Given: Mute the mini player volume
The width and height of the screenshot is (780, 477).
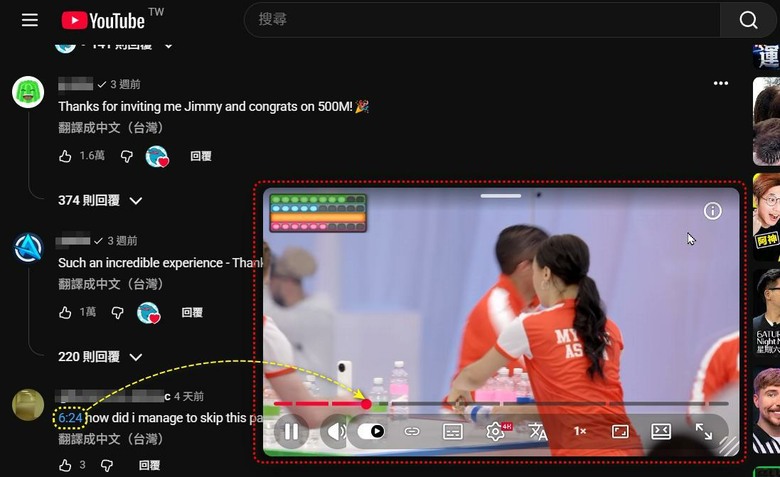Looking at the screenshot, I should [x=335, y=431].
